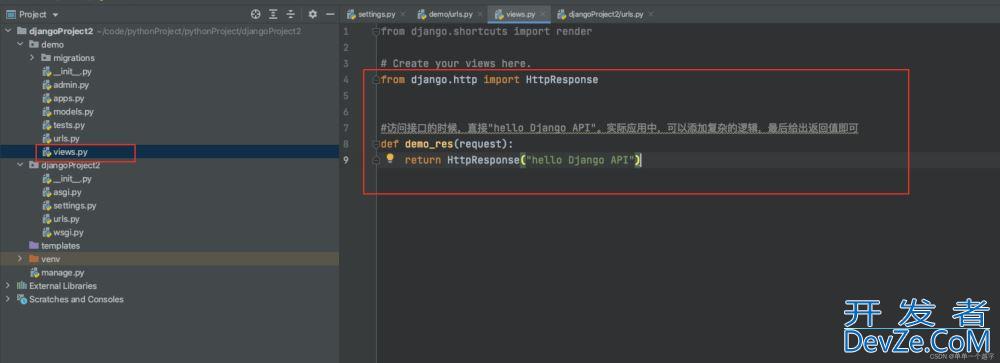Click the Python file icon of asgi.py

(47, 192)
